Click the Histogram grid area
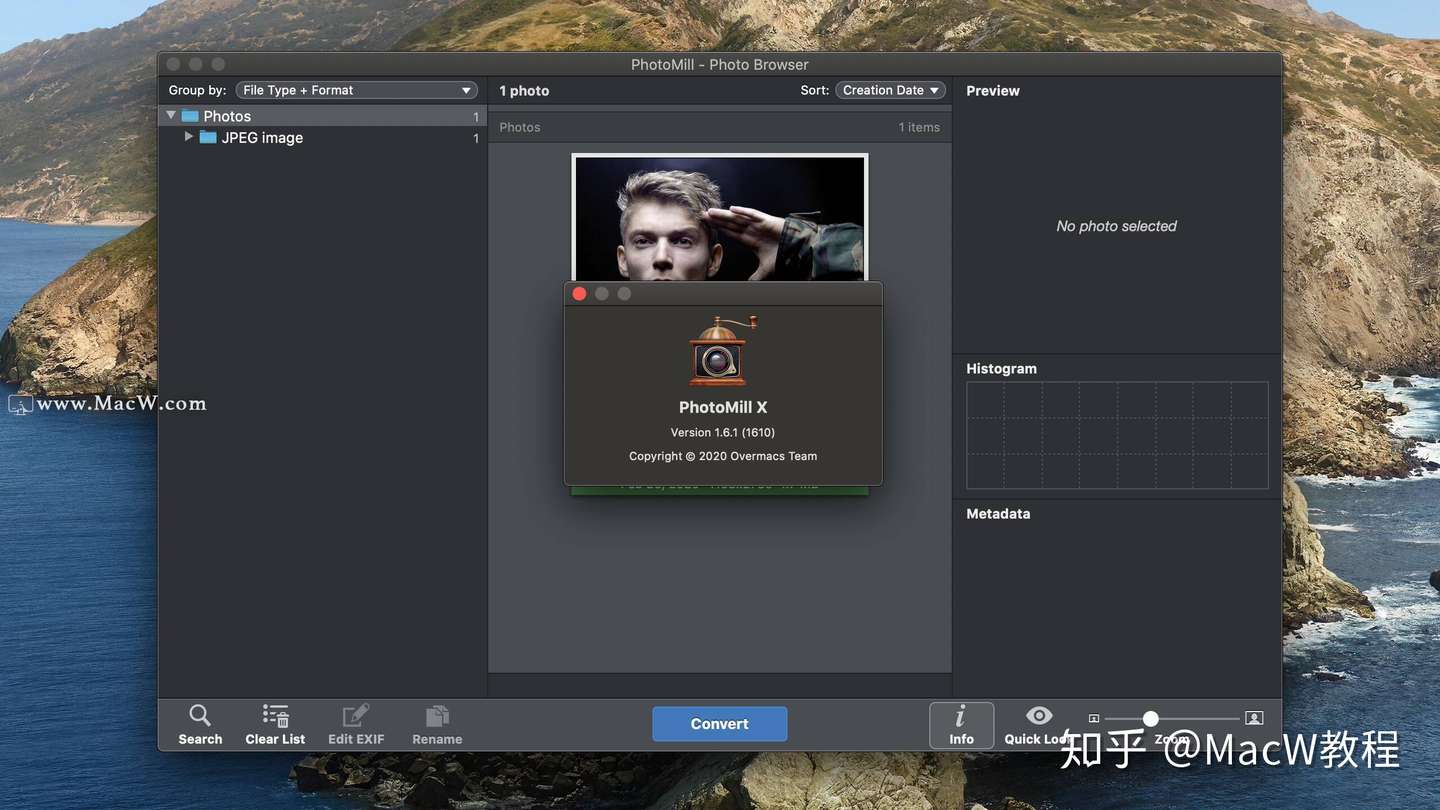The height and width of the screenshot is (810, 1440). click(x=1117, y=435)
